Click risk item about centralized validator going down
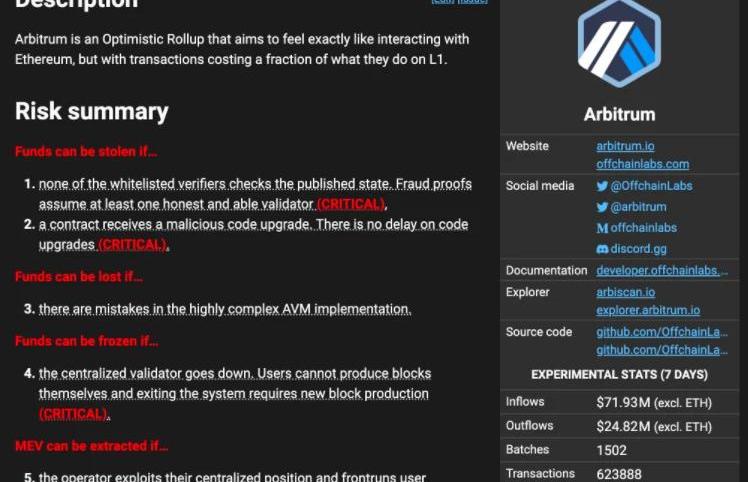Viewport: 748px width, 482px height. coord(235,394)
